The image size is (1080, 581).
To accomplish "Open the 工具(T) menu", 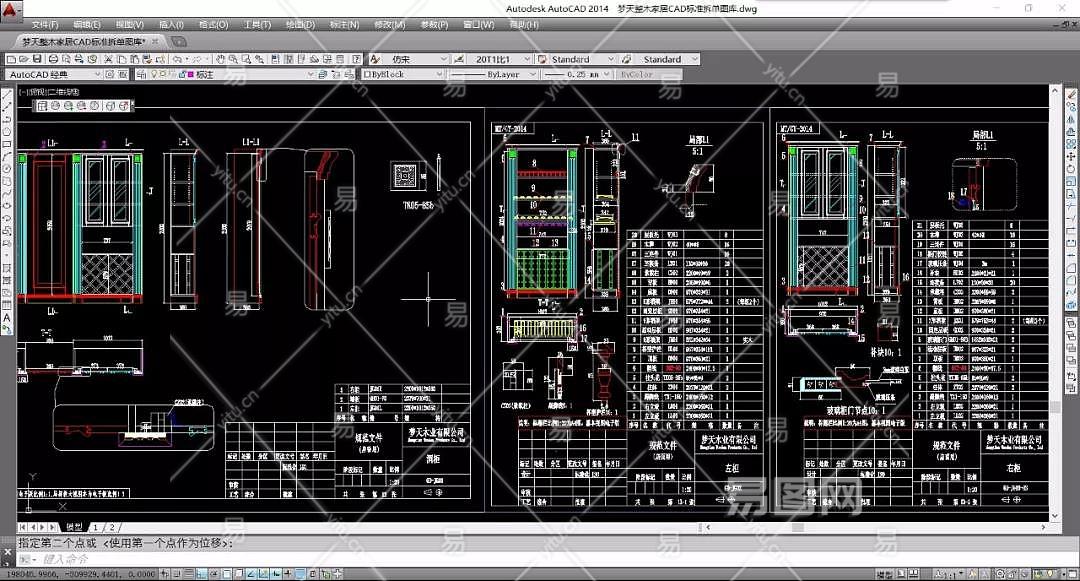I will (x=257, y=24).
